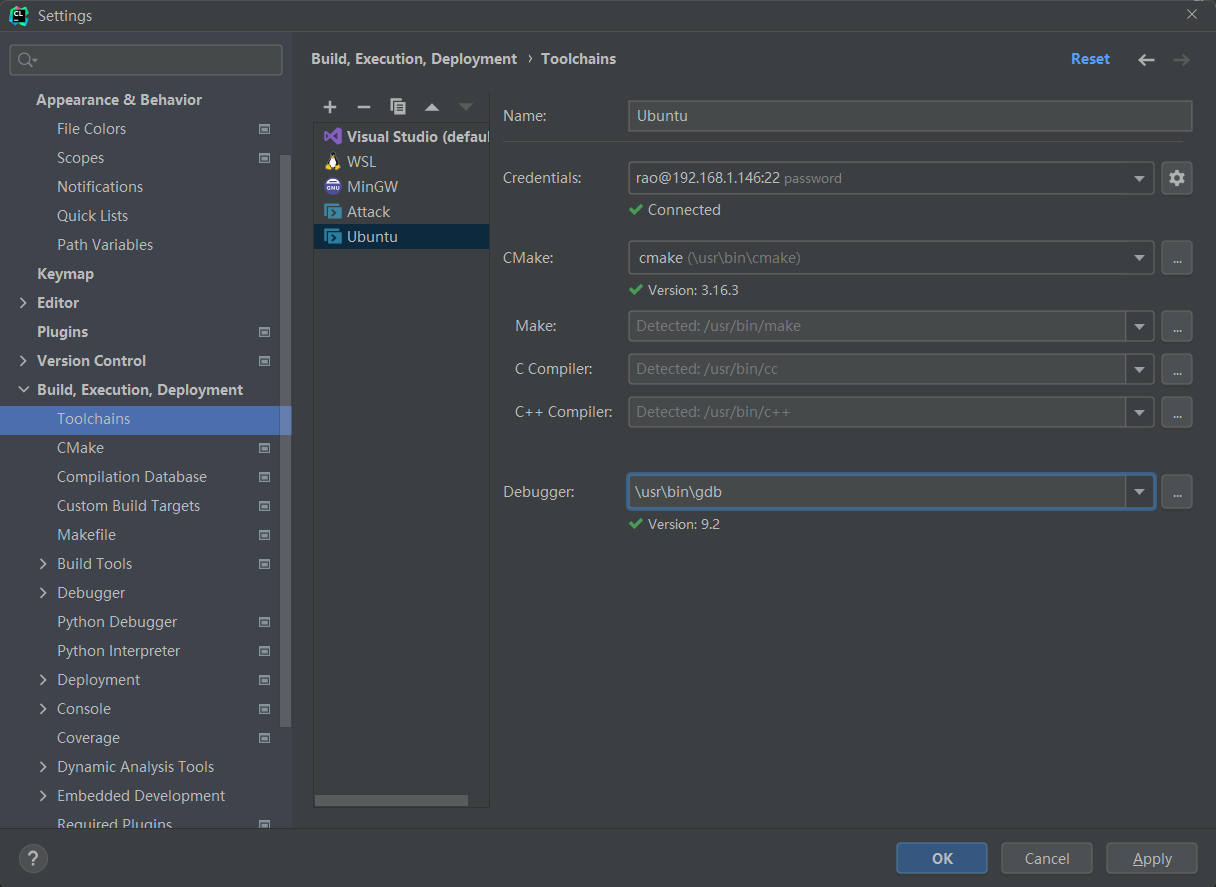
Task: Click project-level icon beside File Colors
Action: (x=265, y=129)
